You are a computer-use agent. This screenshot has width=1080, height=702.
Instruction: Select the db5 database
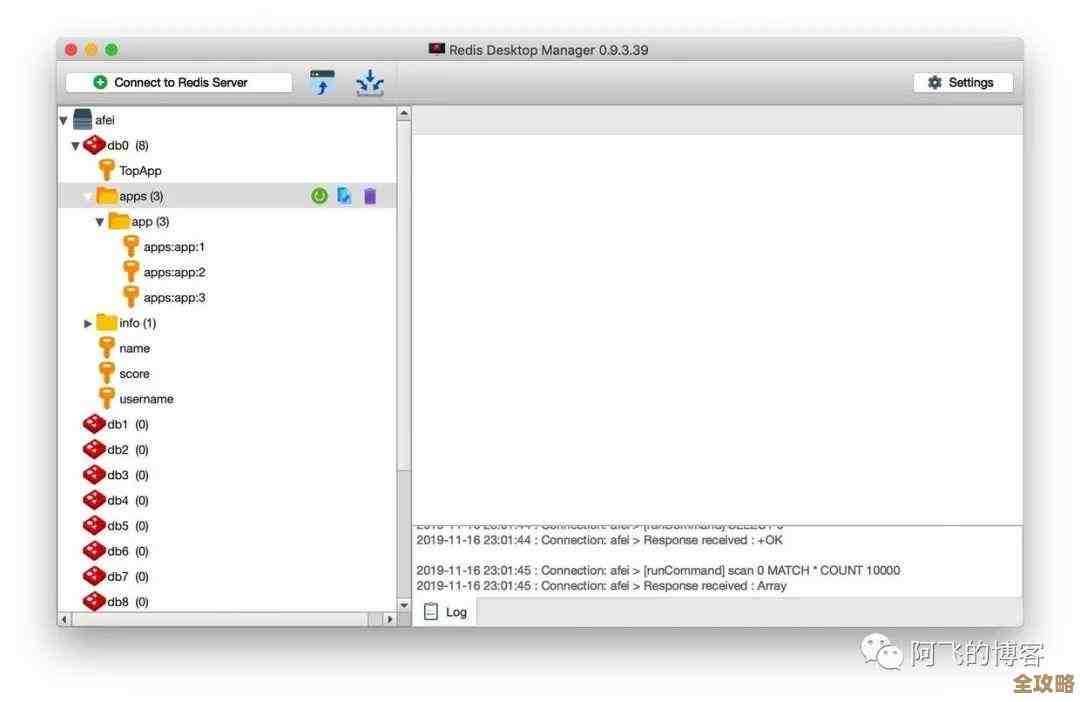point(118,526)
